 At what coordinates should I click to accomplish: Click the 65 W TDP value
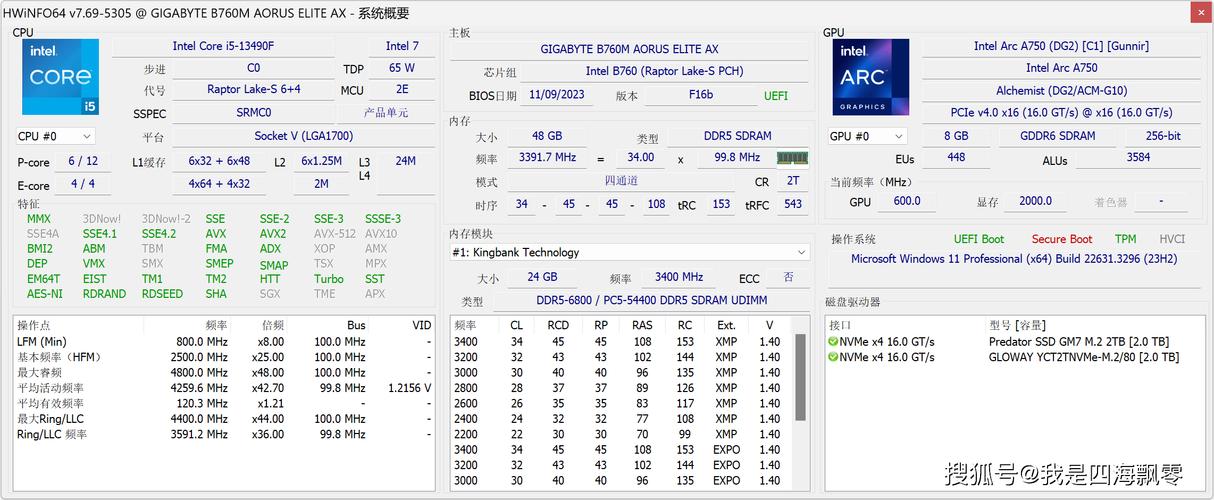402,68
